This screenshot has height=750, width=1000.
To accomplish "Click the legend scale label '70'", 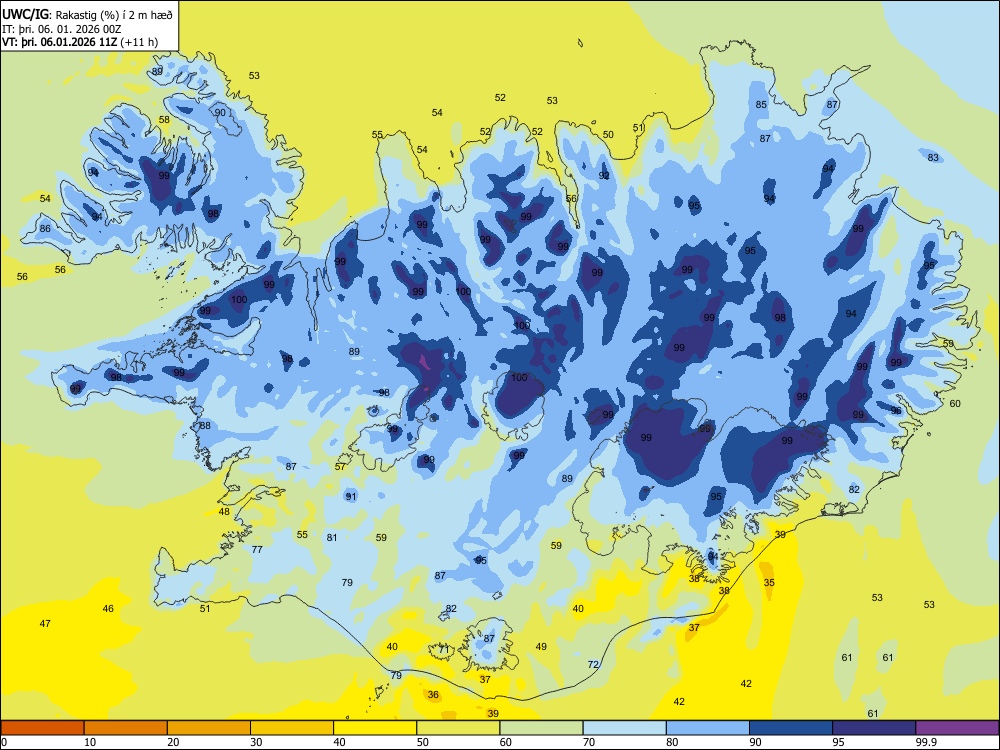I will tap(589, 742).
